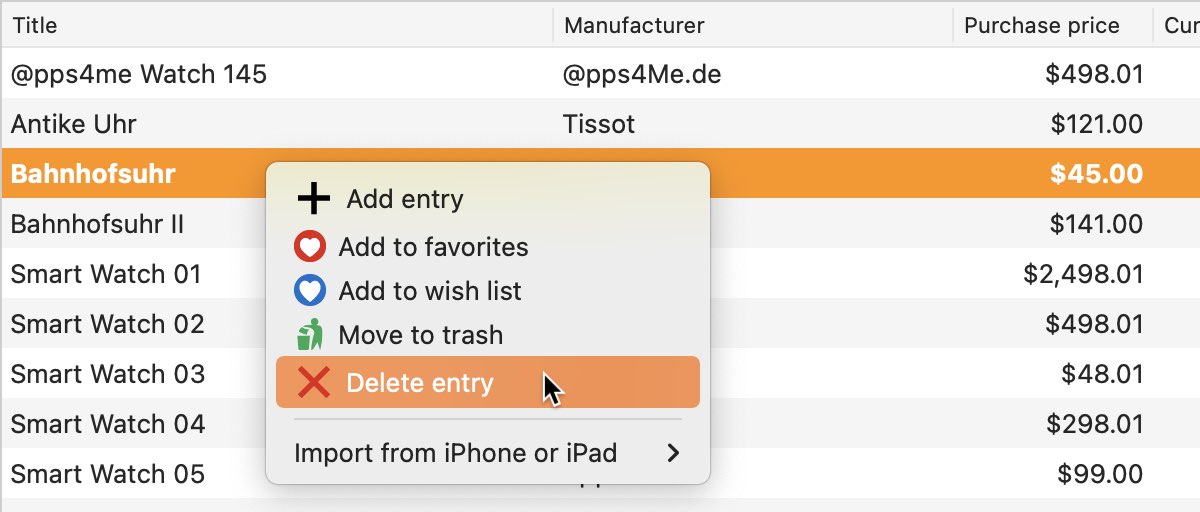The width and height of the screenshot is (1200, 512).
Task: Sort by the Manufacturer column header
Action: point(753,25)
